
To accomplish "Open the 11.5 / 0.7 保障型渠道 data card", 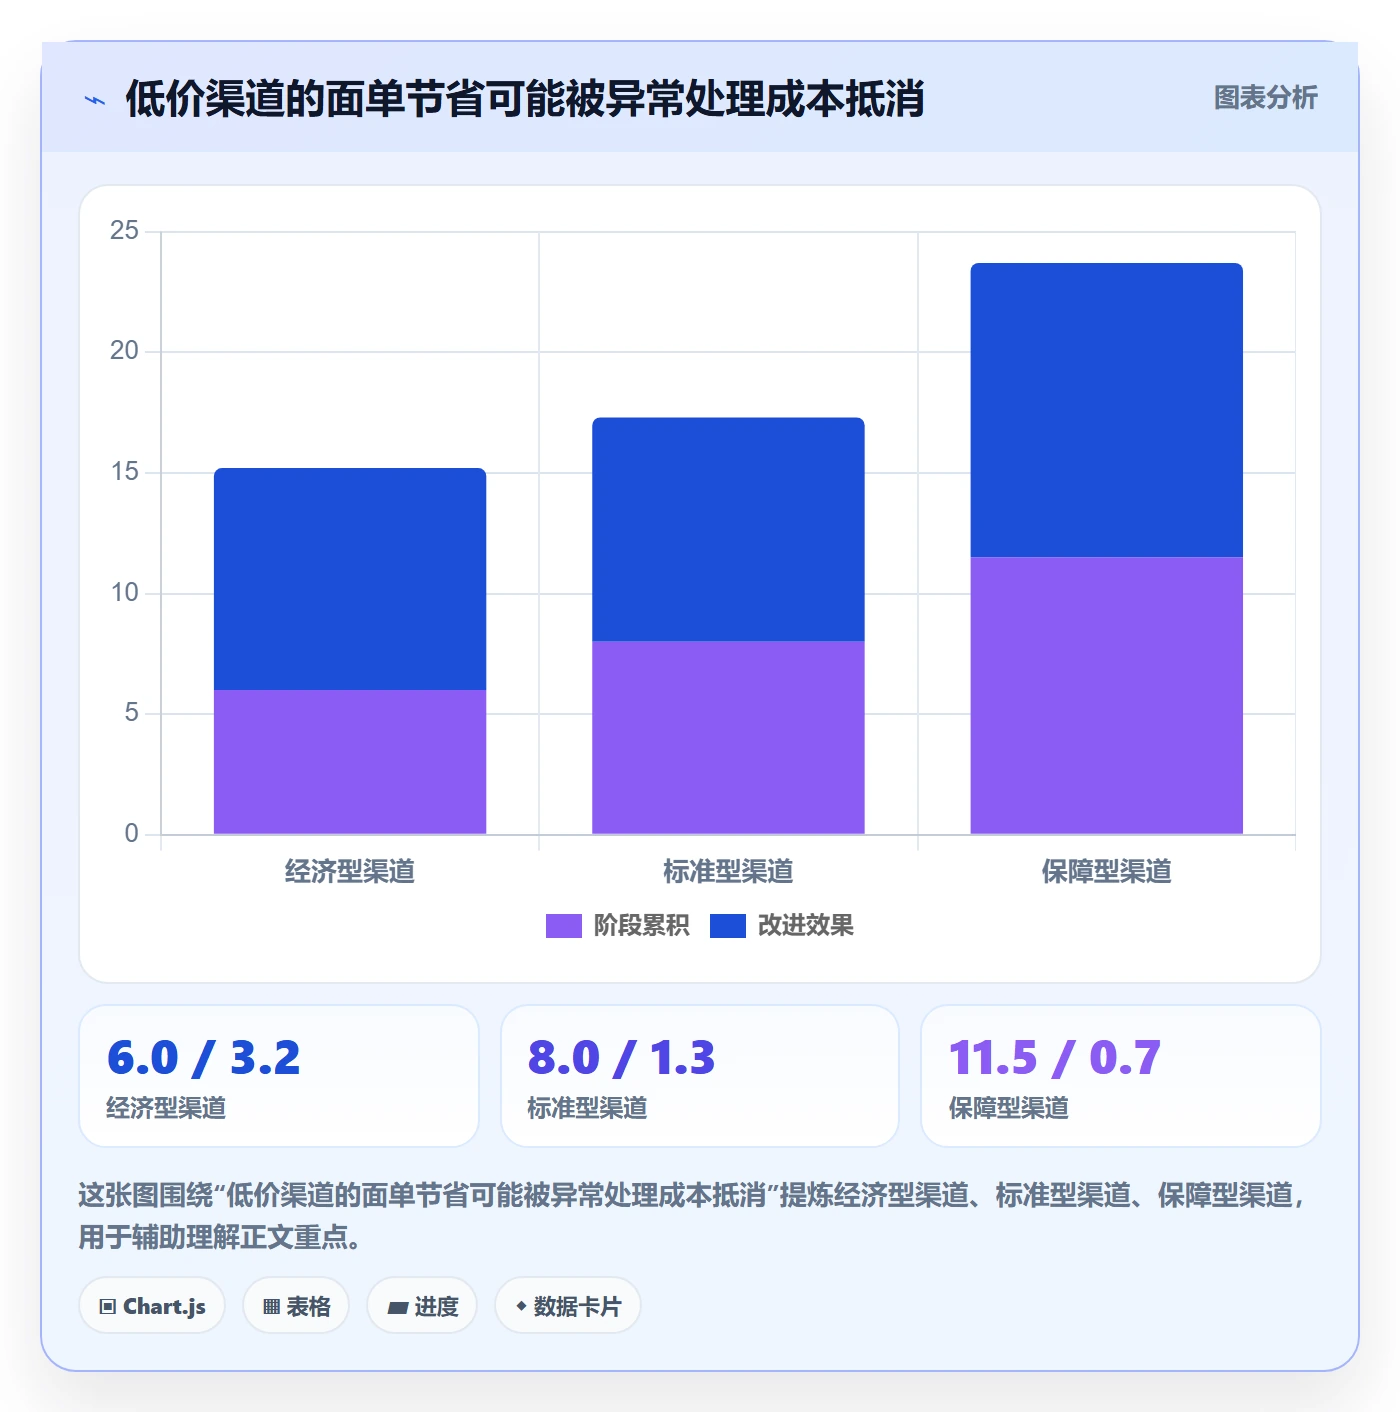I will click(x=1121, y=1076).
